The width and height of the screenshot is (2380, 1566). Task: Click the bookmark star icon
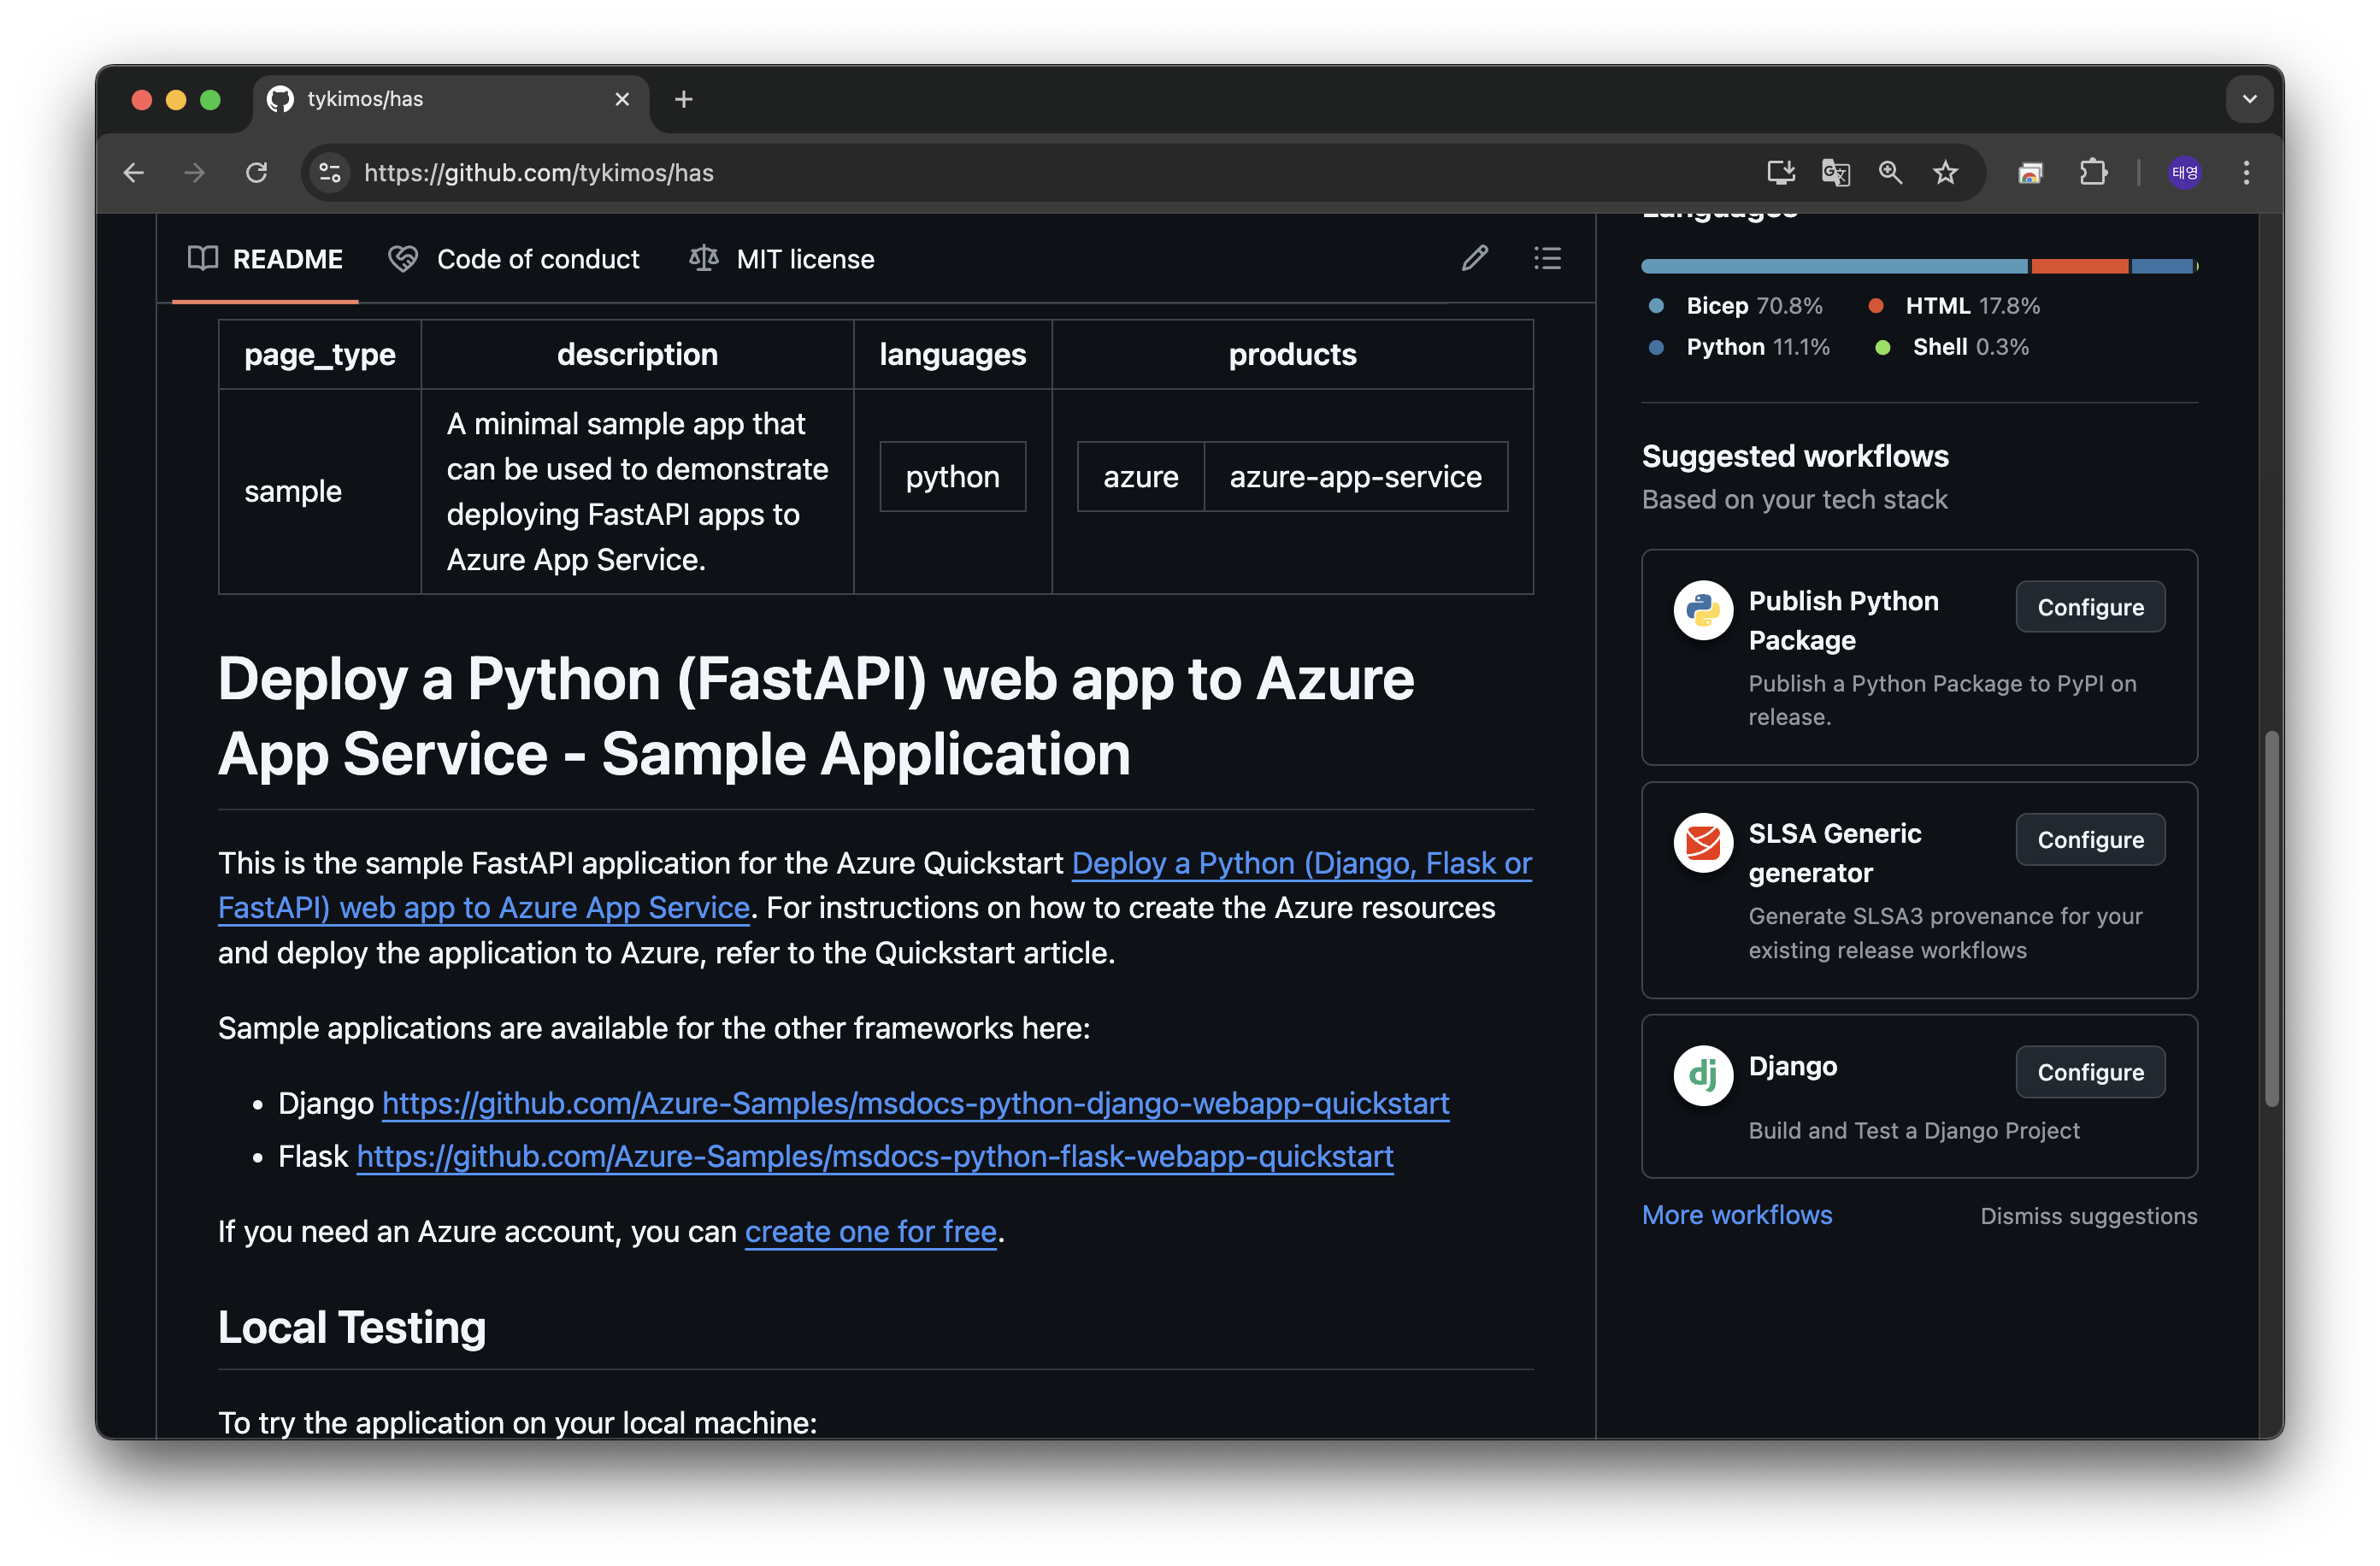point(1945,173)
